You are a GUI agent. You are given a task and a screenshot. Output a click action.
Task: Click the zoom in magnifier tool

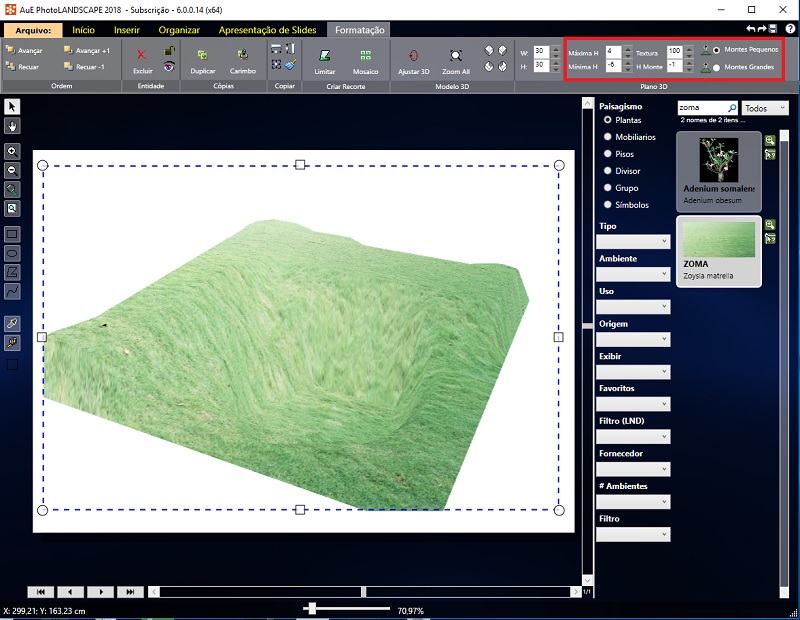pyautogui.click(x=12, y=151)
